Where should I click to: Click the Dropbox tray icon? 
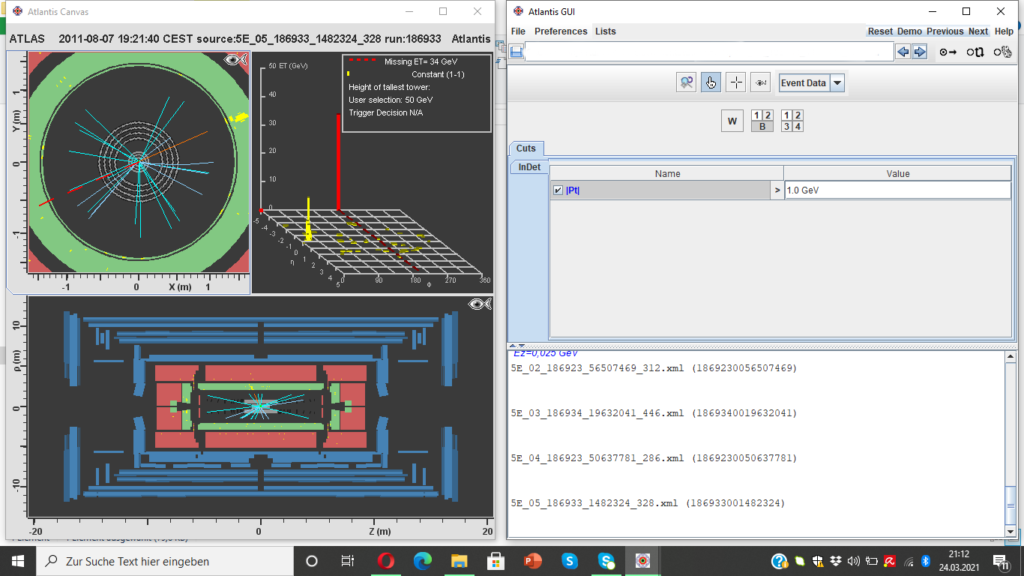point(835,561)
